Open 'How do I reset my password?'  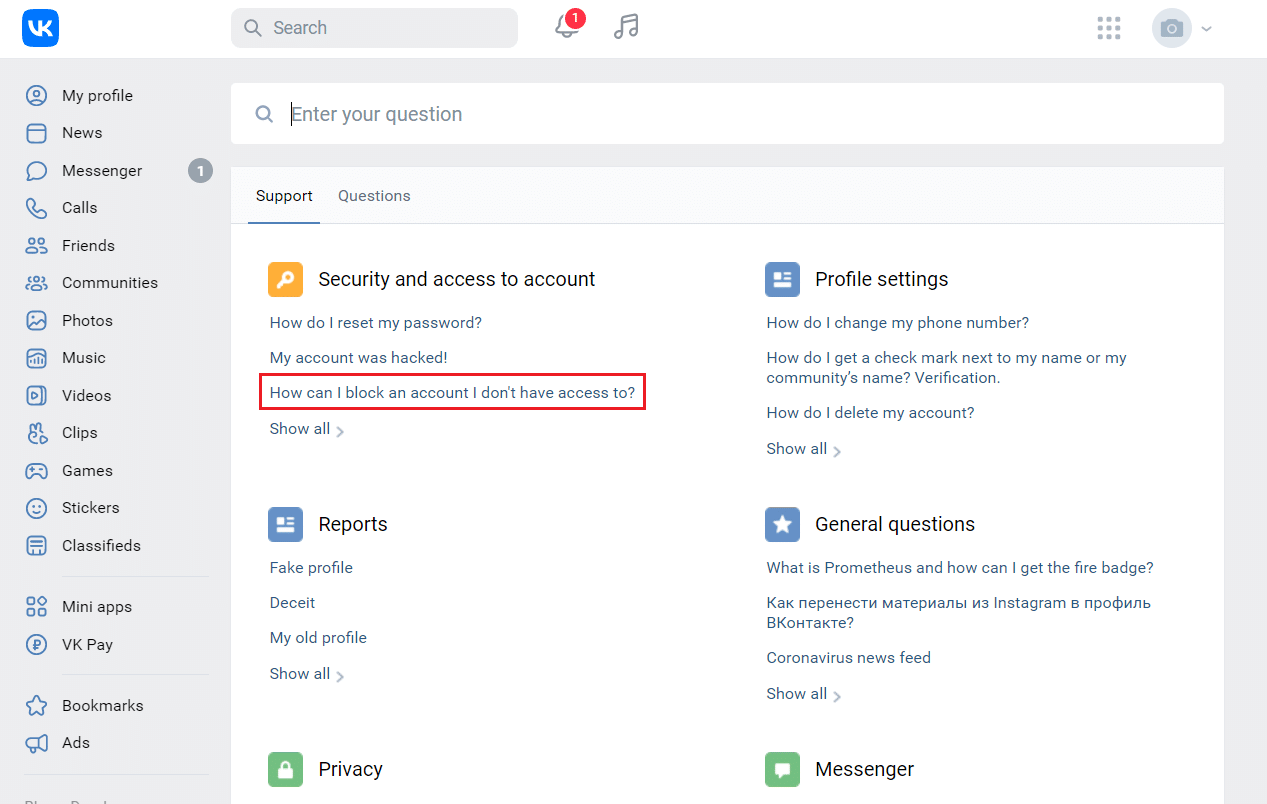[x=376, y=323]
